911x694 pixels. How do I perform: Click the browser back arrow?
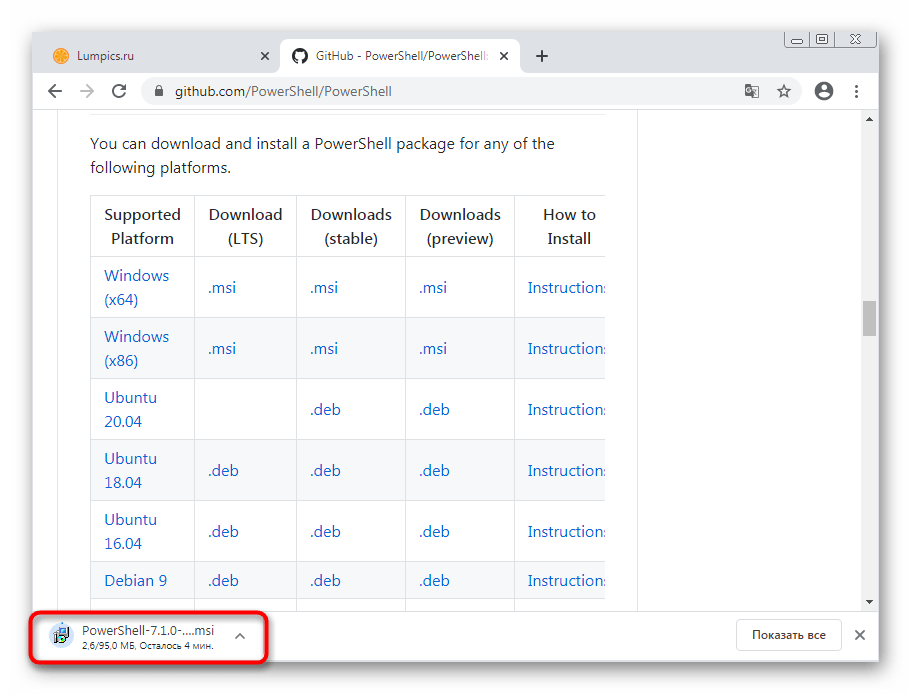point(55,91)
